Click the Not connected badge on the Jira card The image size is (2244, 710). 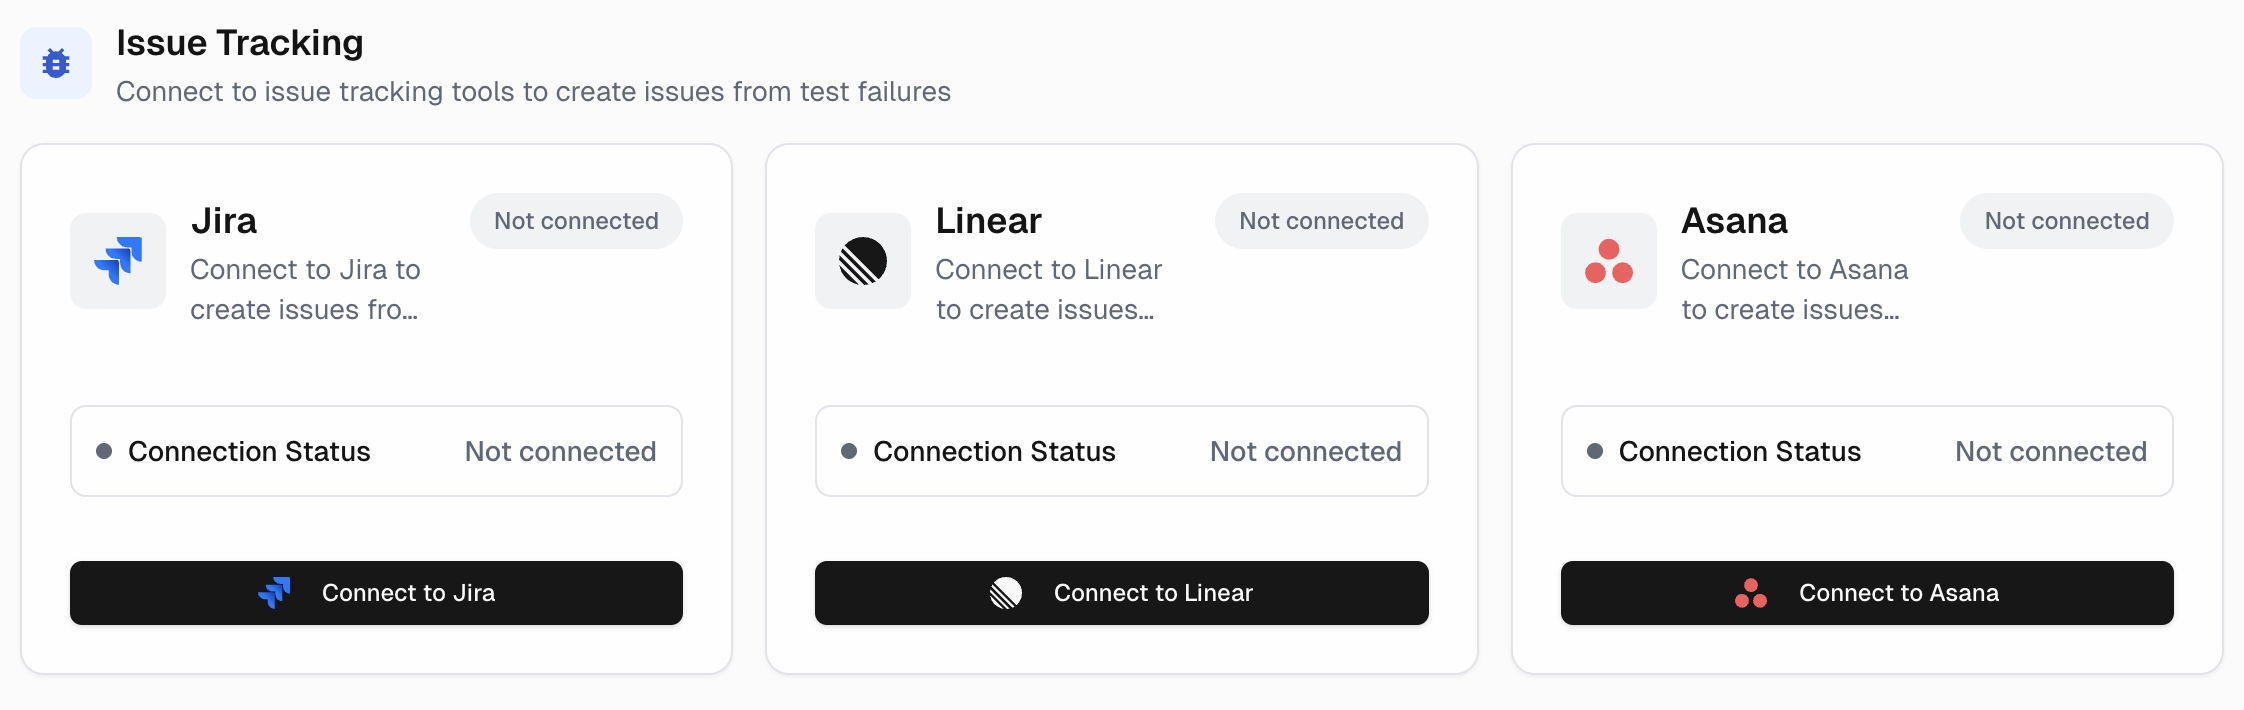pyautogui.click(x=576, y=221)
